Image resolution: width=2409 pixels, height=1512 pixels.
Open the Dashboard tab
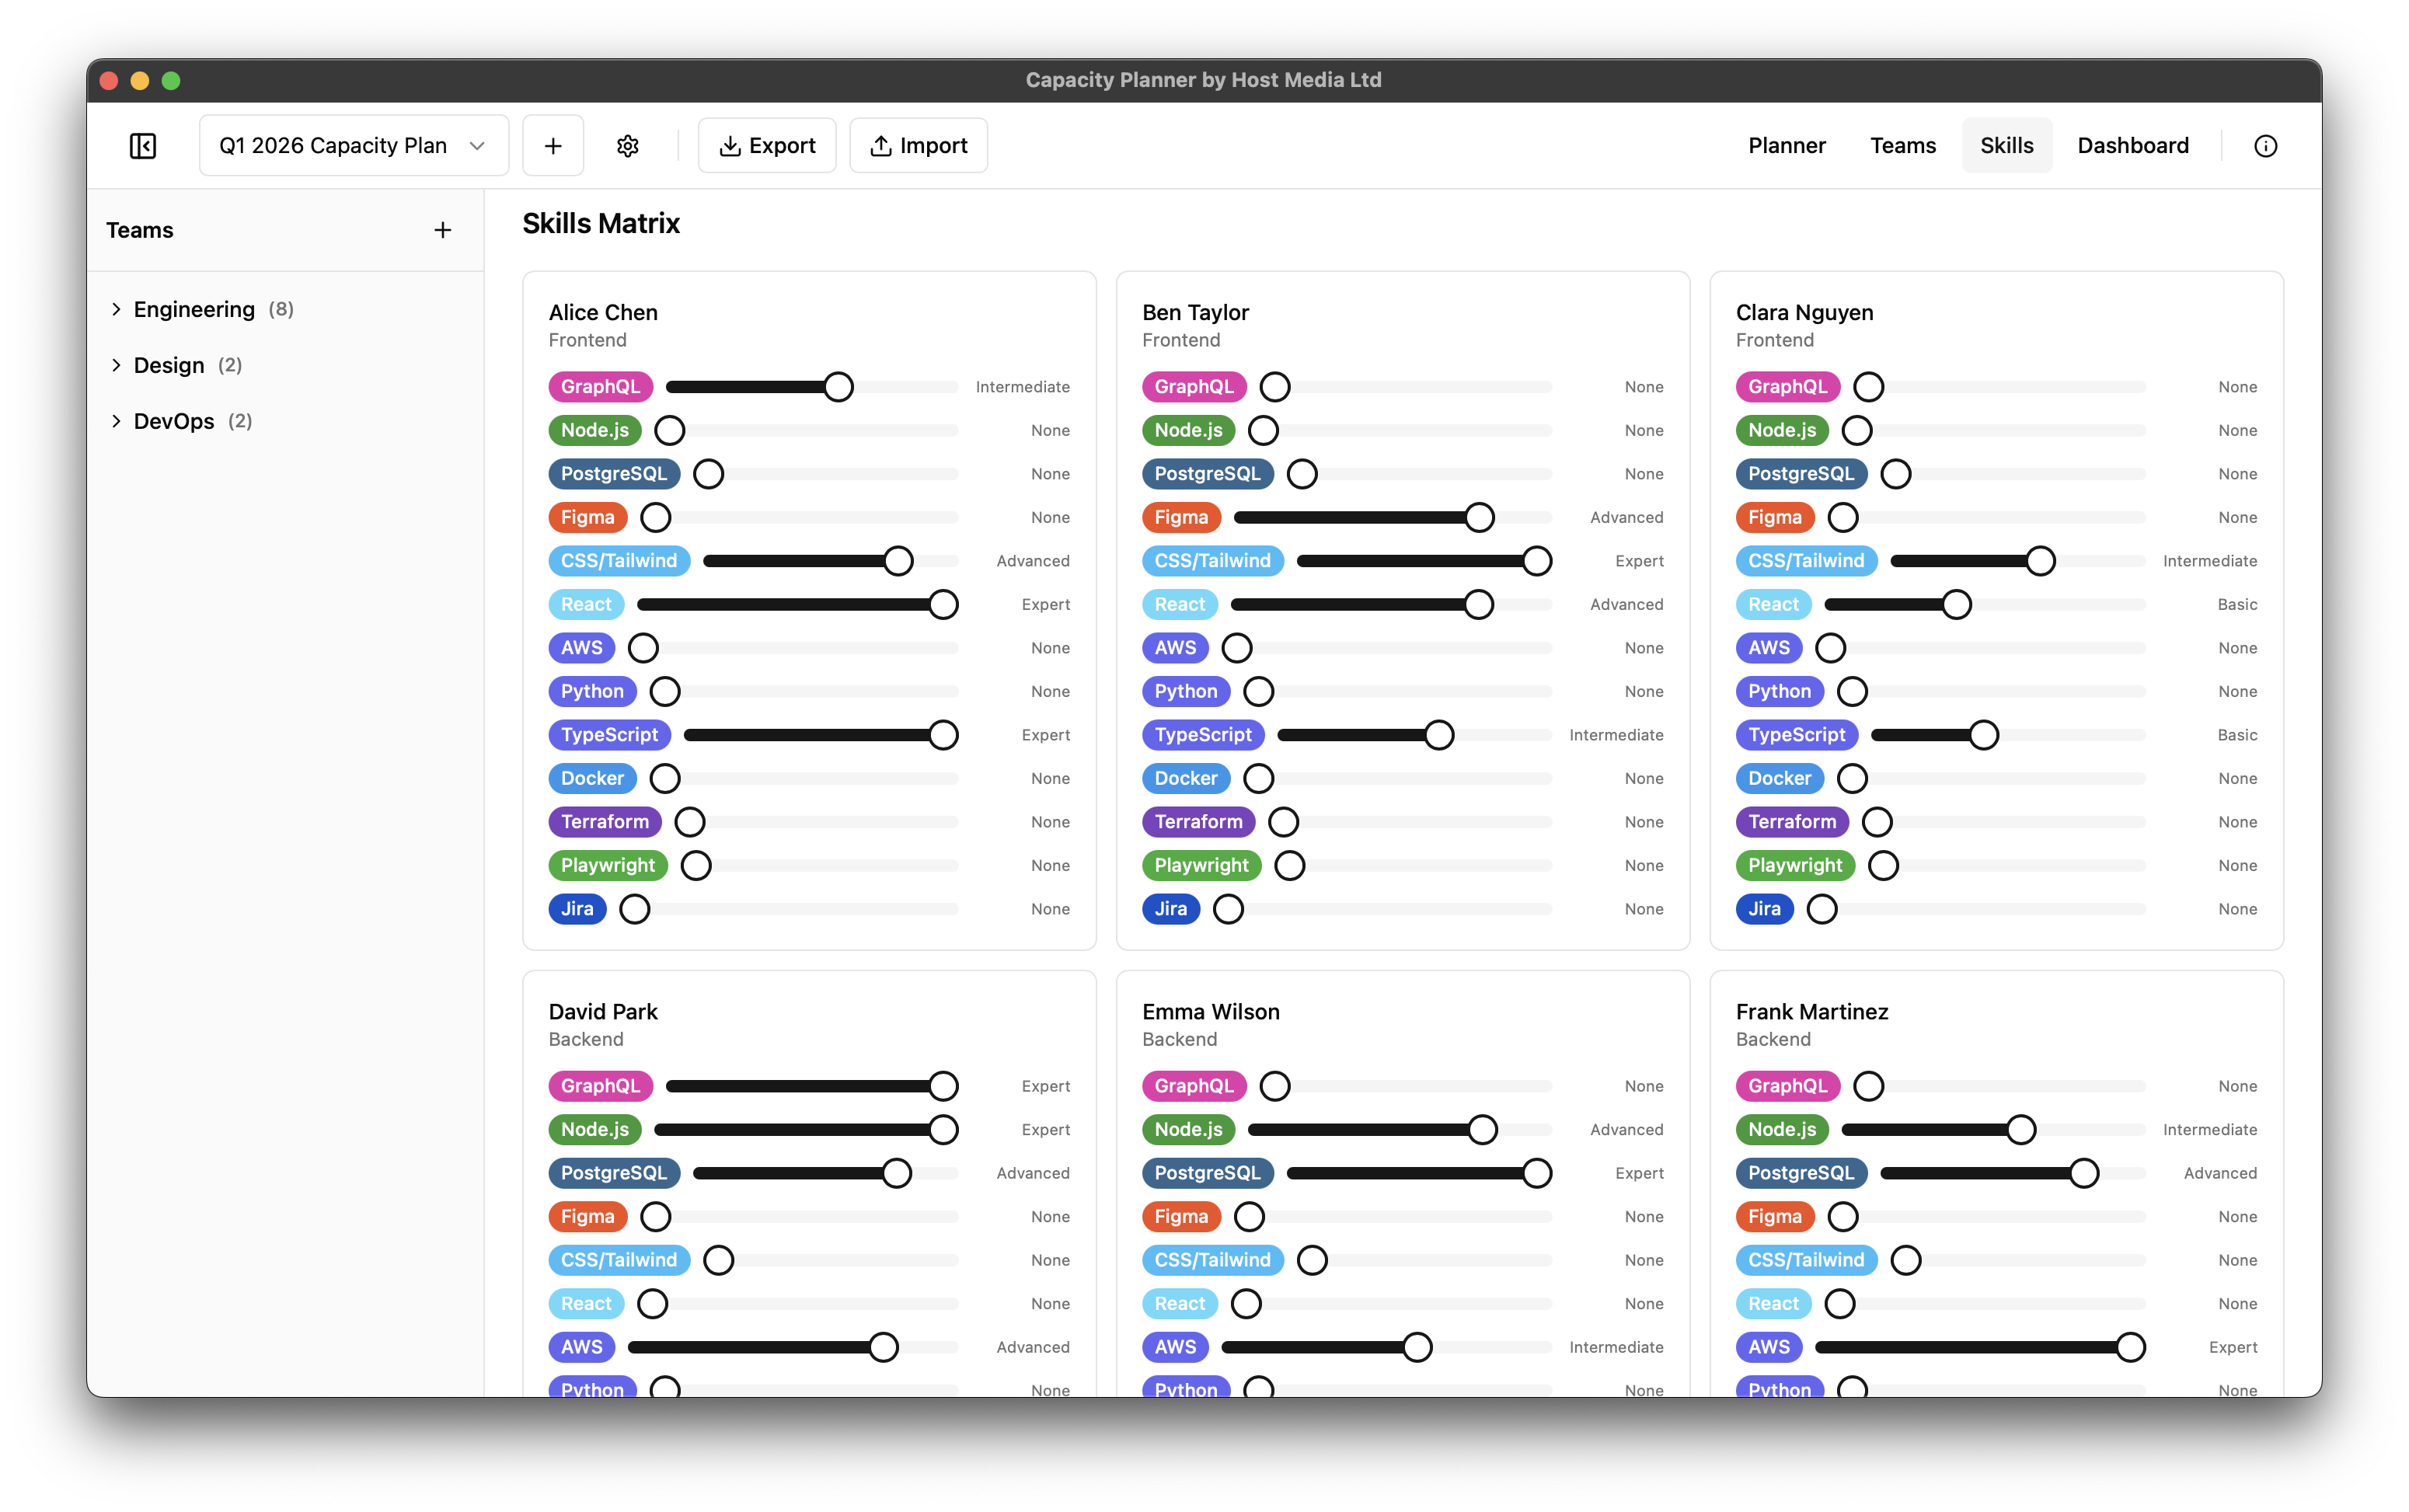tap(2132, 146)
